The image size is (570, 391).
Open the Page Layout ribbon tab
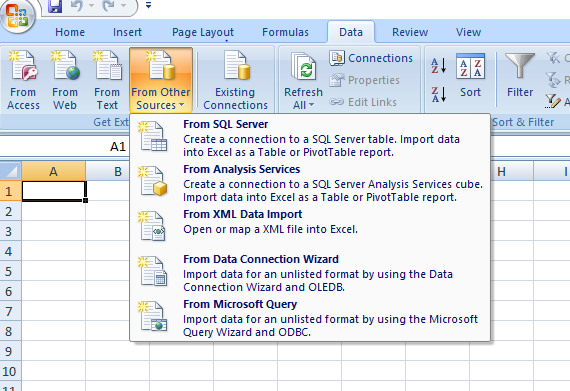pyautogui.click(x=203, y=32)
